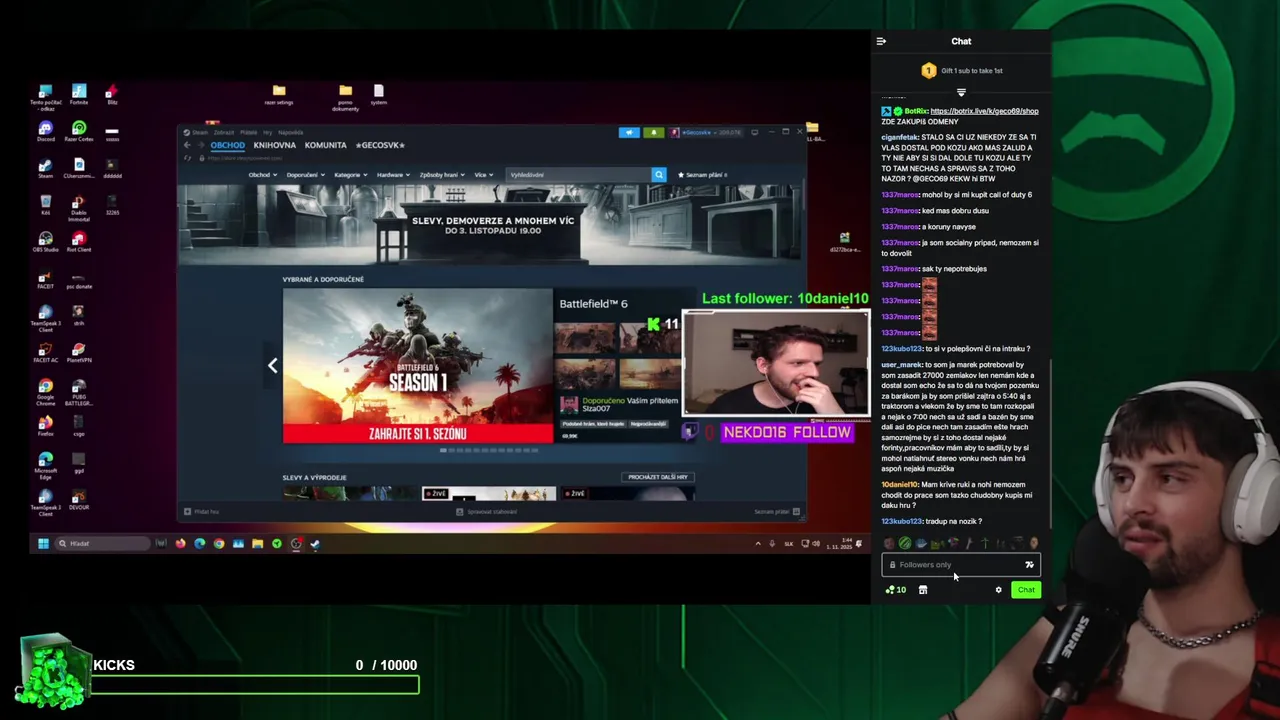Expand the Kategorie dropdown
Viewport: 1280px width, 720px height.
click(350, 175)
